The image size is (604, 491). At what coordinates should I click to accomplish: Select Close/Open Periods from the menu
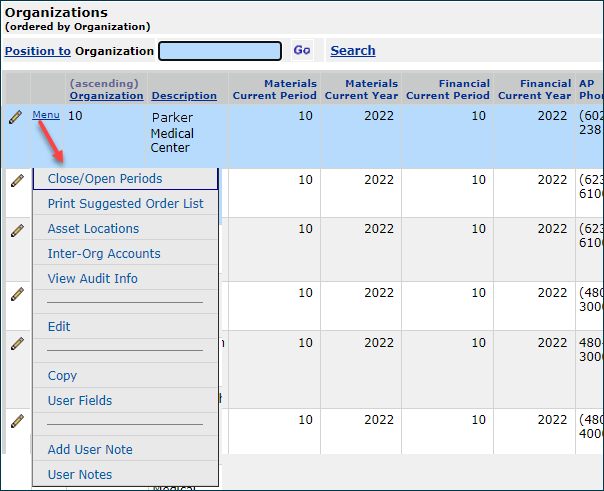105,179
